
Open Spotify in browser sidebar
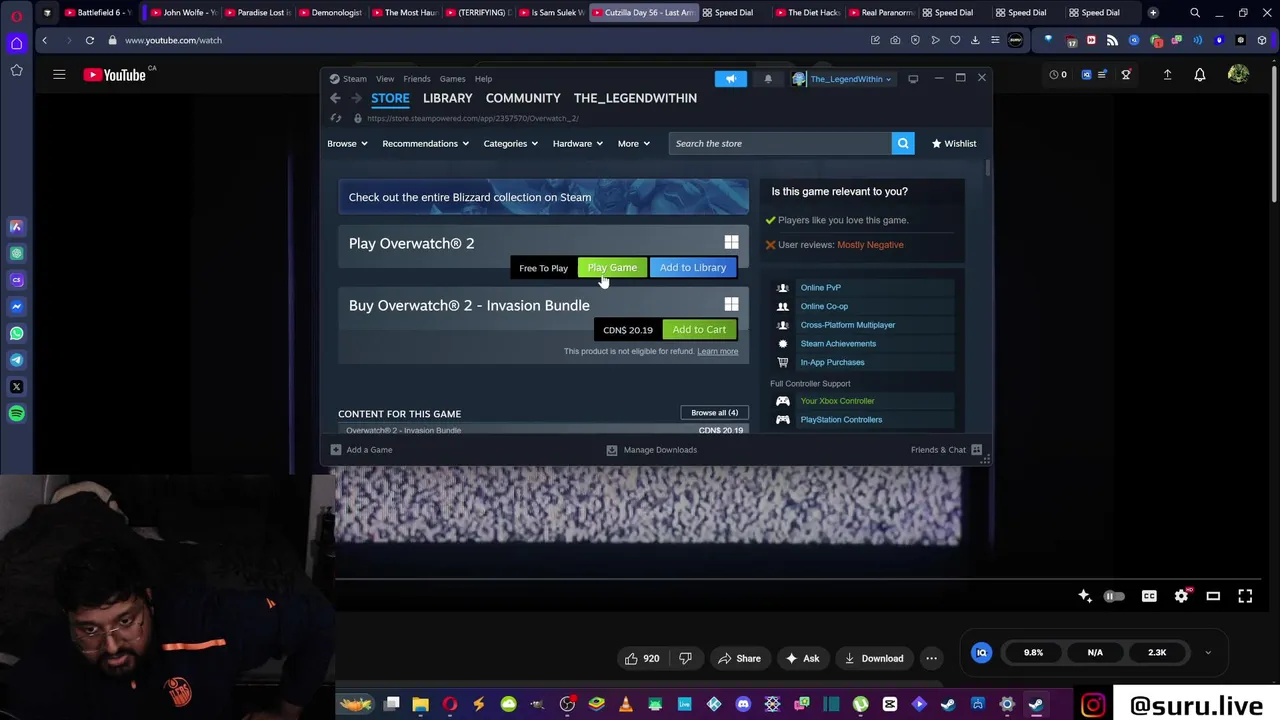(16, 413)
